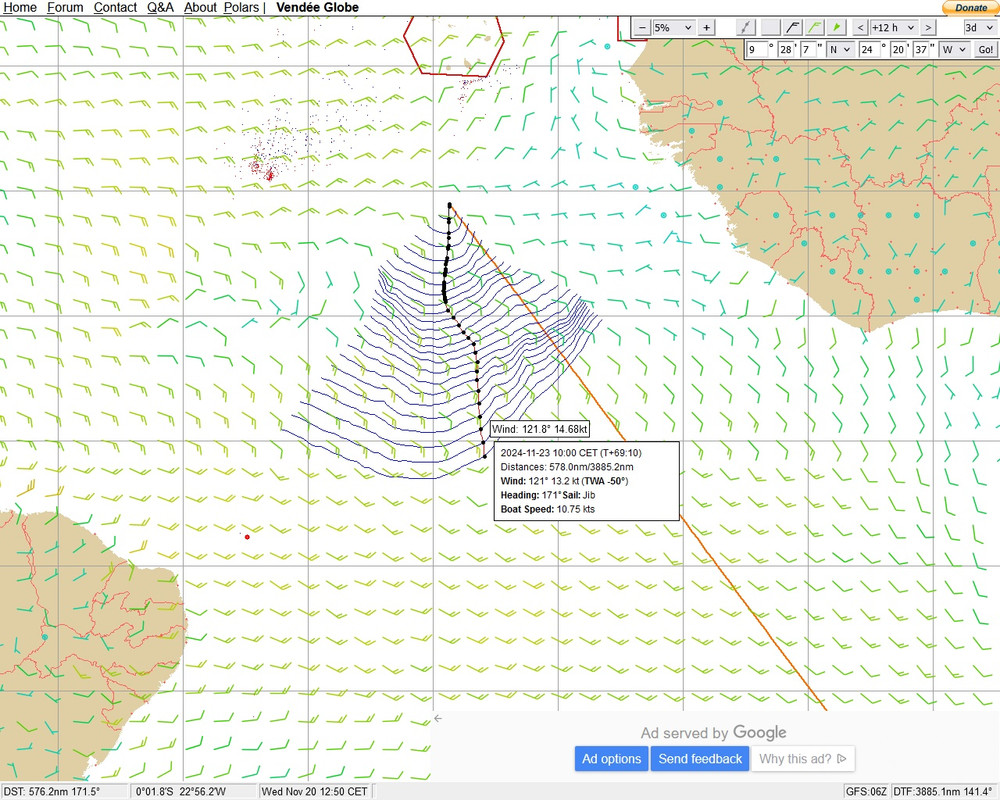Click the ad panel back arrow
The width and height of the screenshot is (1000, 800).
438,718
